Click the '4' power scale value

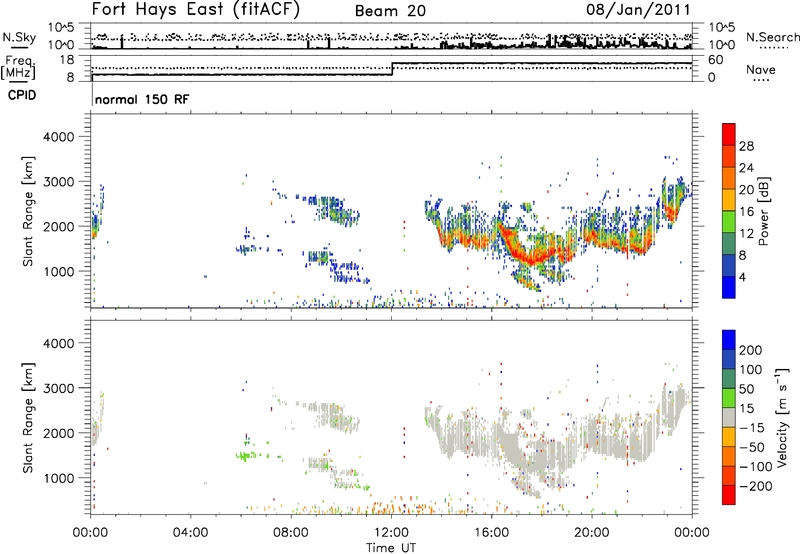point(742,277)
